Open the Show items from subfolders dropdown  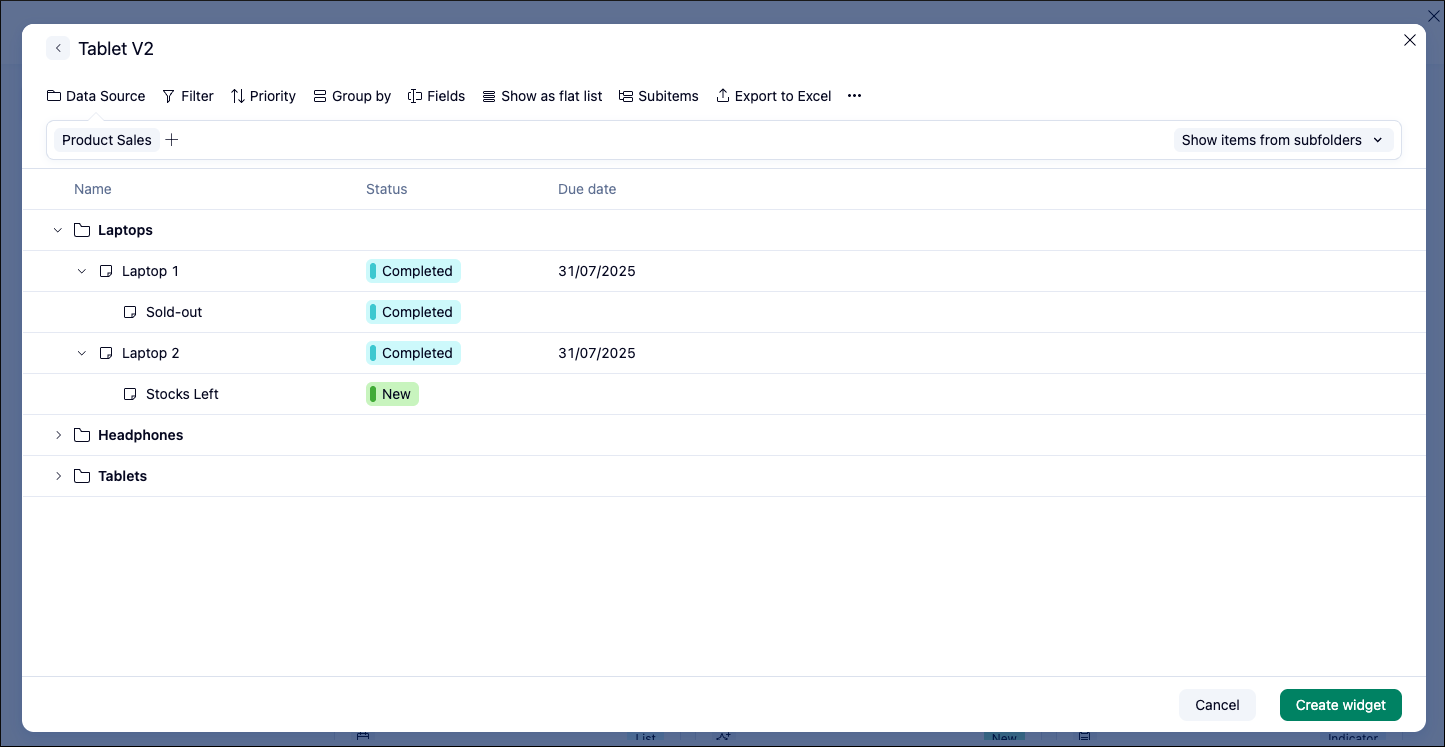[x=1283, y=140]
